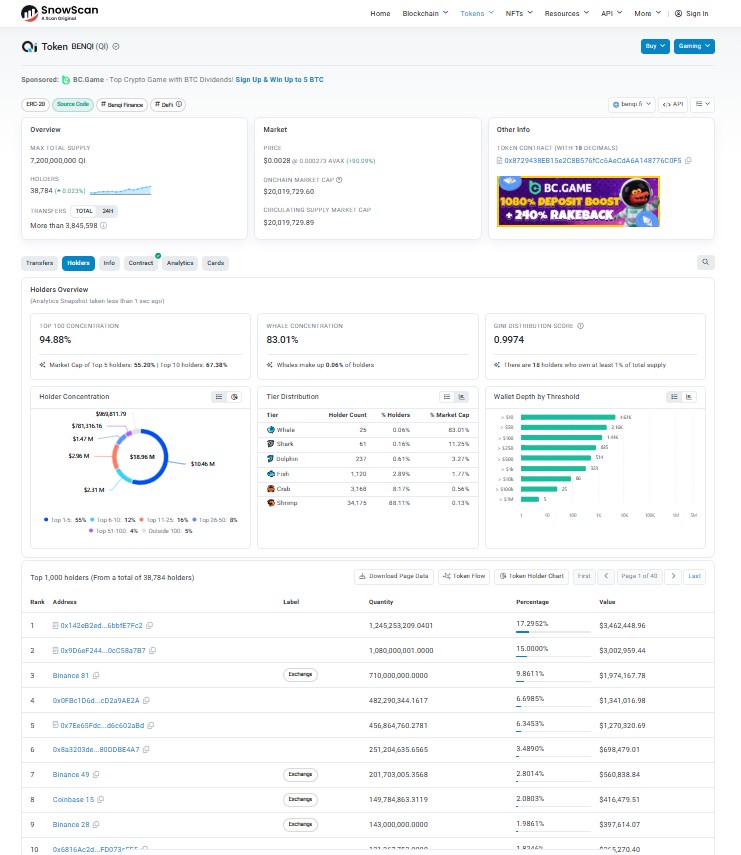Viewport: 741px width, 855px height.
Task: Open the Analytics tab
Action: click(180, 263)
